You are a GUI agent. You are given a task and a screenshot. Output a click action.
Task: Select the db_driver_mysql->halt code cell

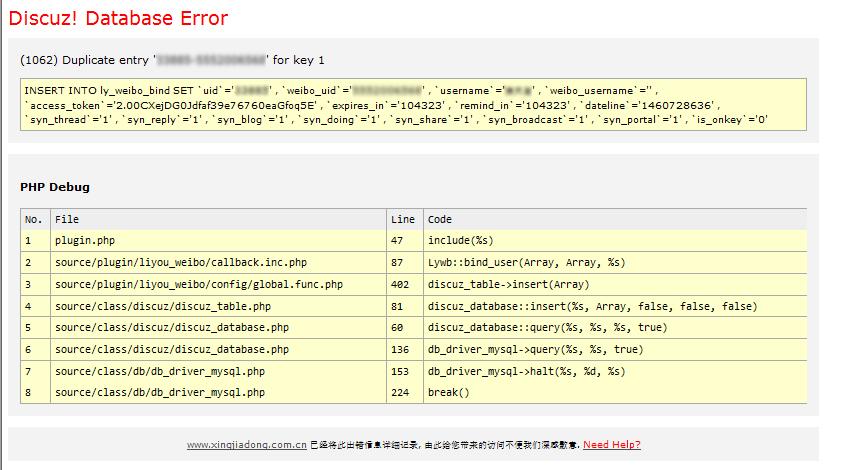point(615,372)
